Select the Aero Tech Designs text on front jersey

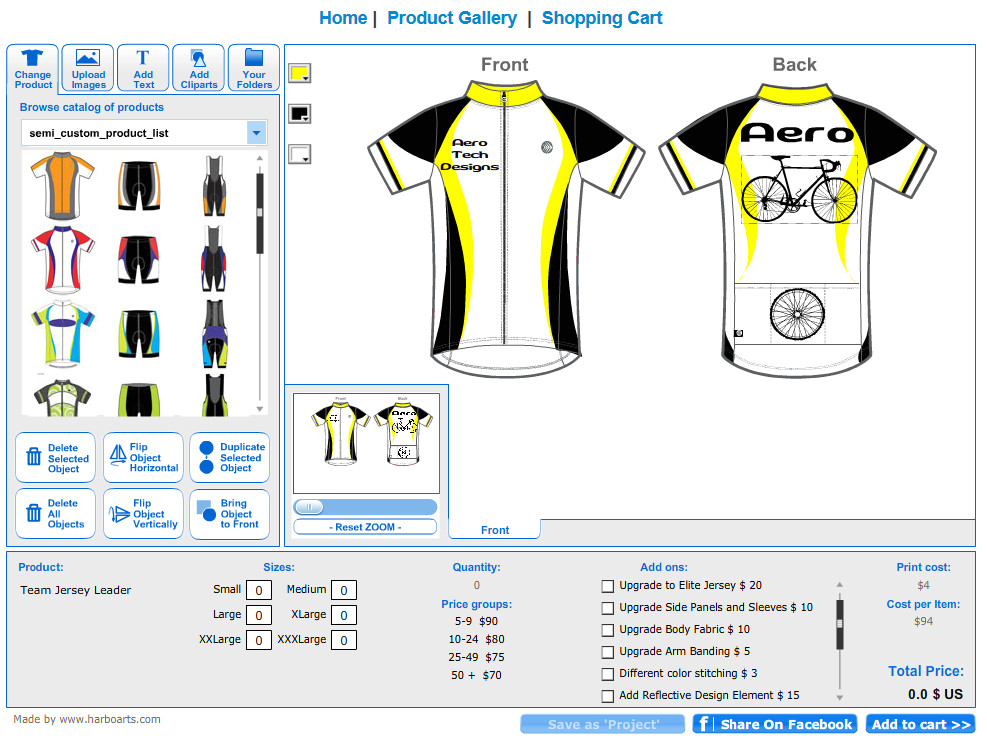click(470, 155)
